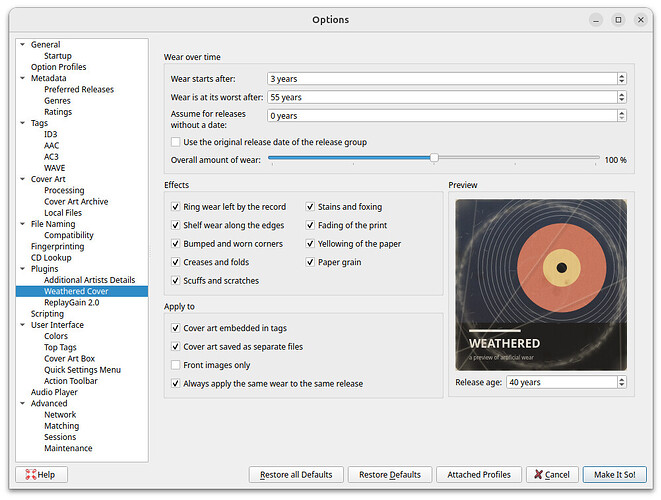Click the Help button
The height and width of the screenshot is (500, 661).
(x=41, y=474)
